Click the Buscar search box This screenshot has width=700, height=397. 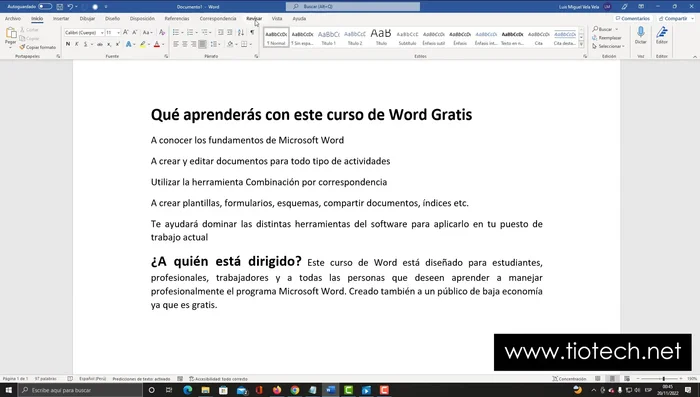pyautogui.click(x=353, y=7)
